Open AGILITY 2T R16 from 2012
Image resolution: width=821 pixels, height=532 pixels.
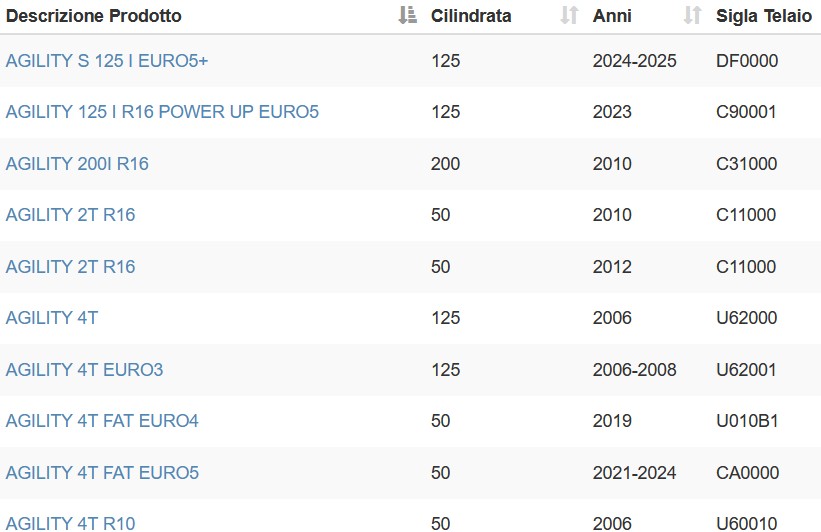tap(70, 267)
